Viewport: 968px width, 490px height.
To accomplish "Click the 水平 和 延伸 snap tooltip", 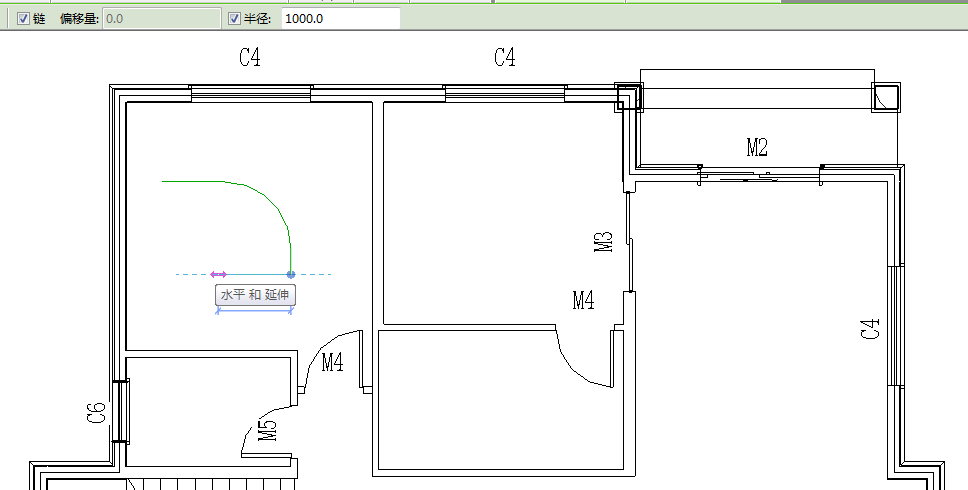I will pos(256,295).
